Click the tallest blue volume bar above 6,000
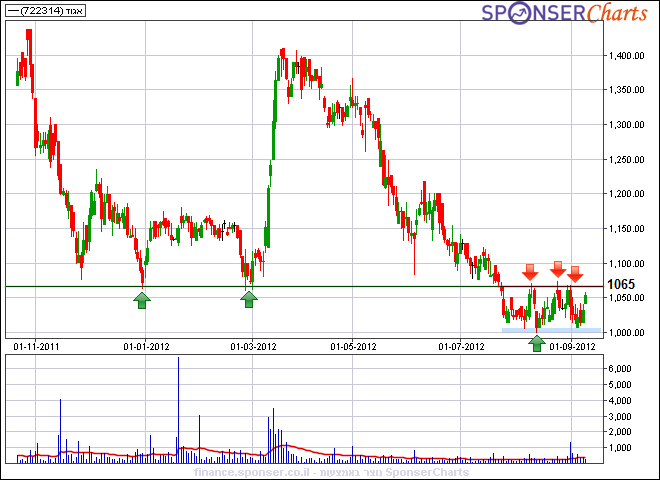This screenshot has height=480, width=660. (178, 410)
